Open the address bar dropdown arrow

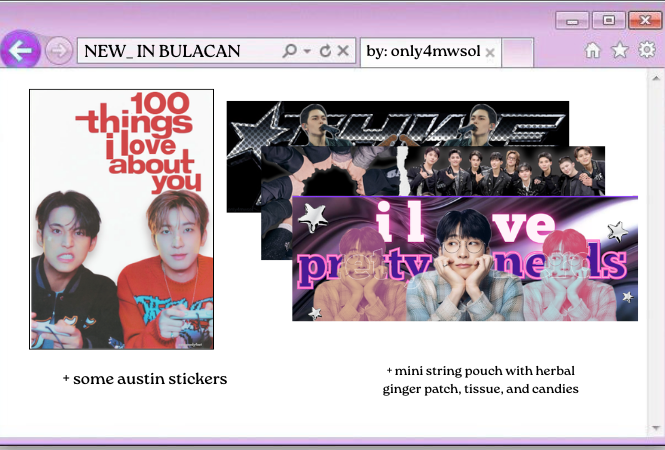coord(307,51)
